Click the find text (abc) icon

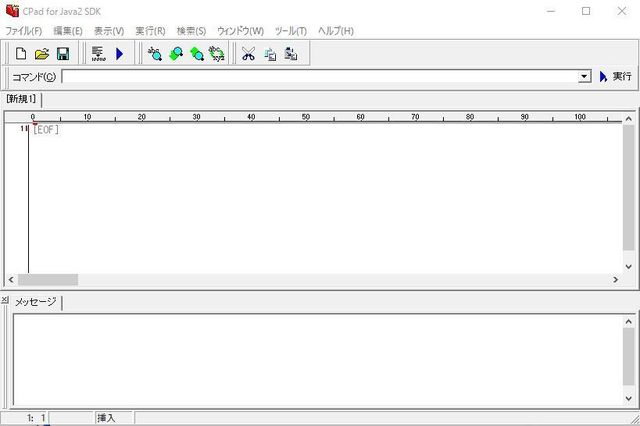click(155, 53)
